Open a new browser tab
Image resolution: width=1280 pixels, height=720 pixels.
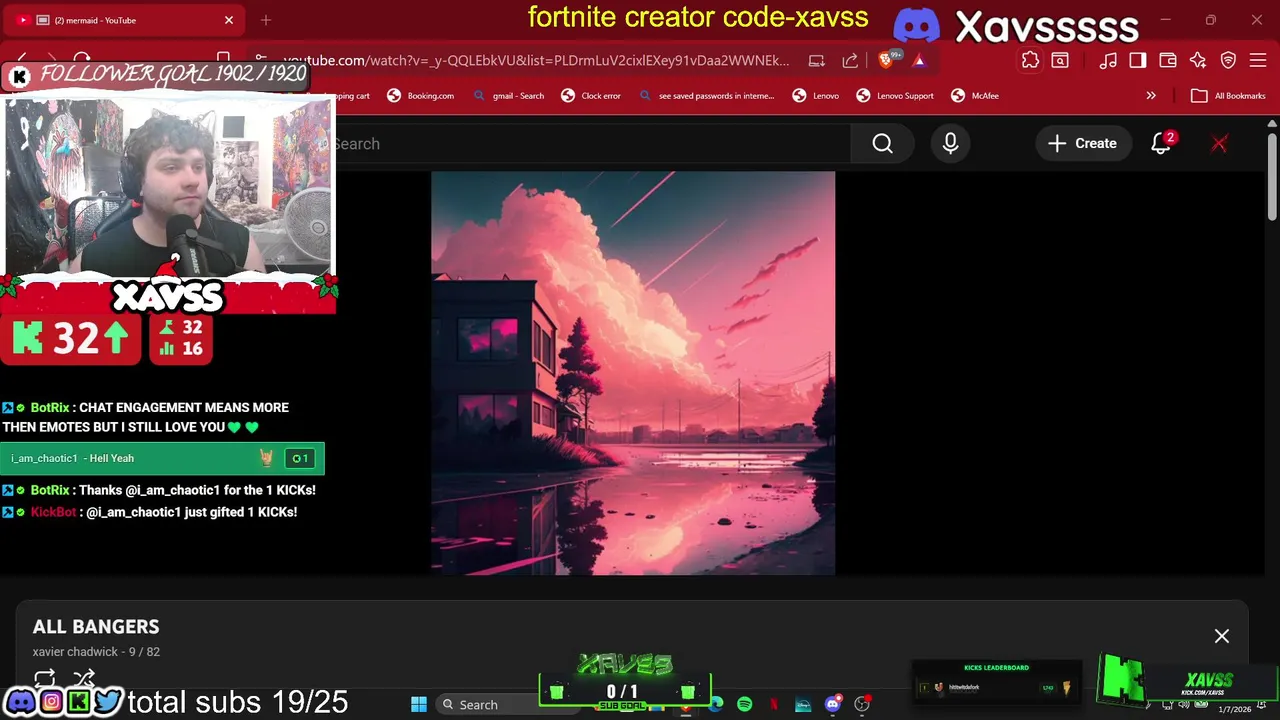pos(266,20)
